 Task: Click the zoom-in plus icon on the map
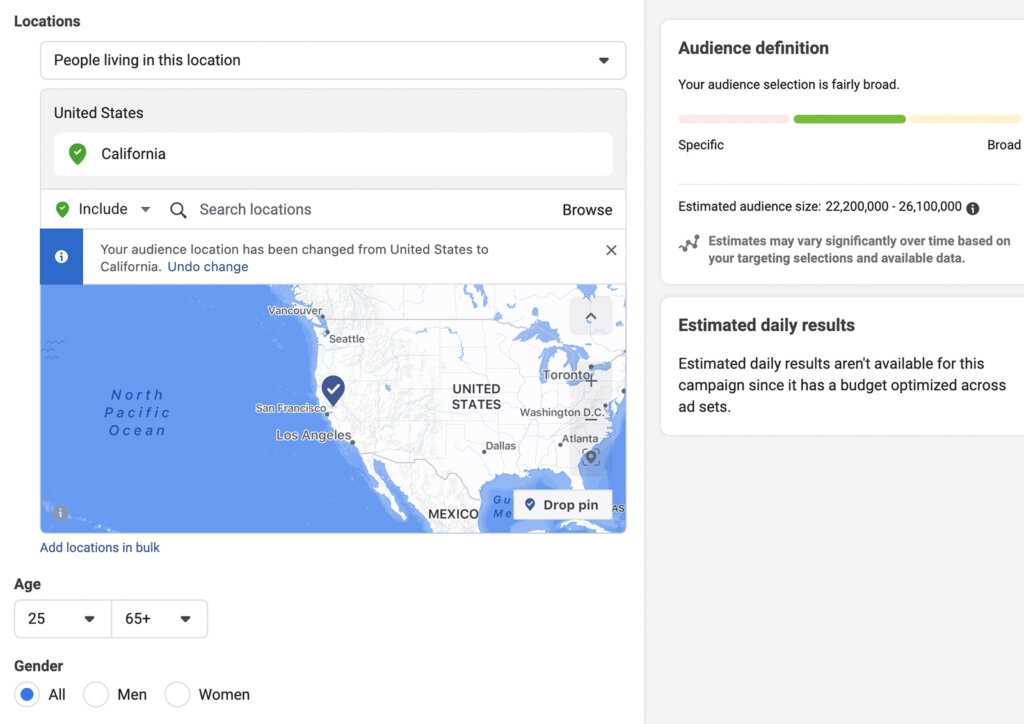(x=591, y=381)
